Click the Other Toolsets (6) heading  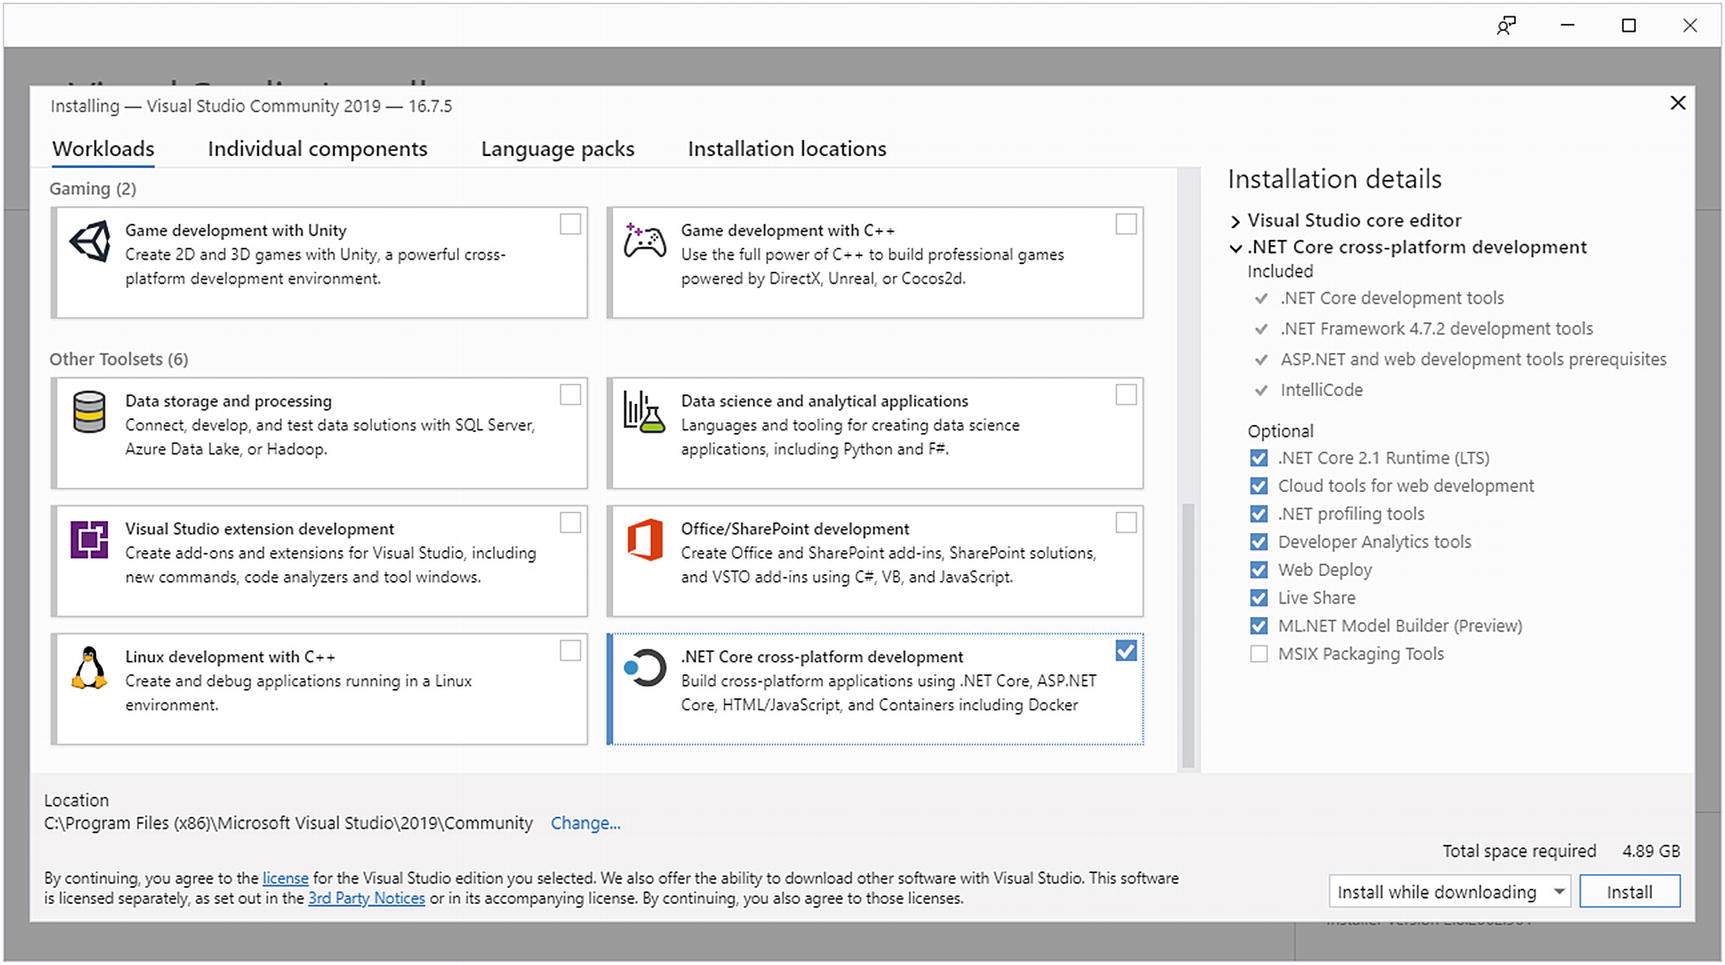click(x=119, y=359)
